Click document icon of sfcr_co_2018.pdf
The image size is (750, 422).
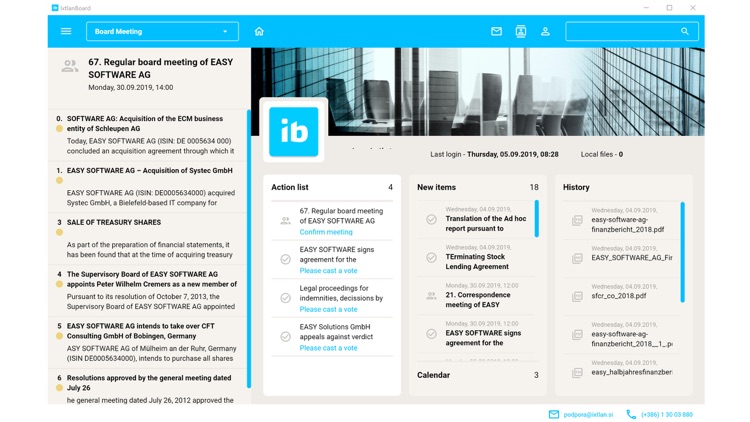[577, 297]
